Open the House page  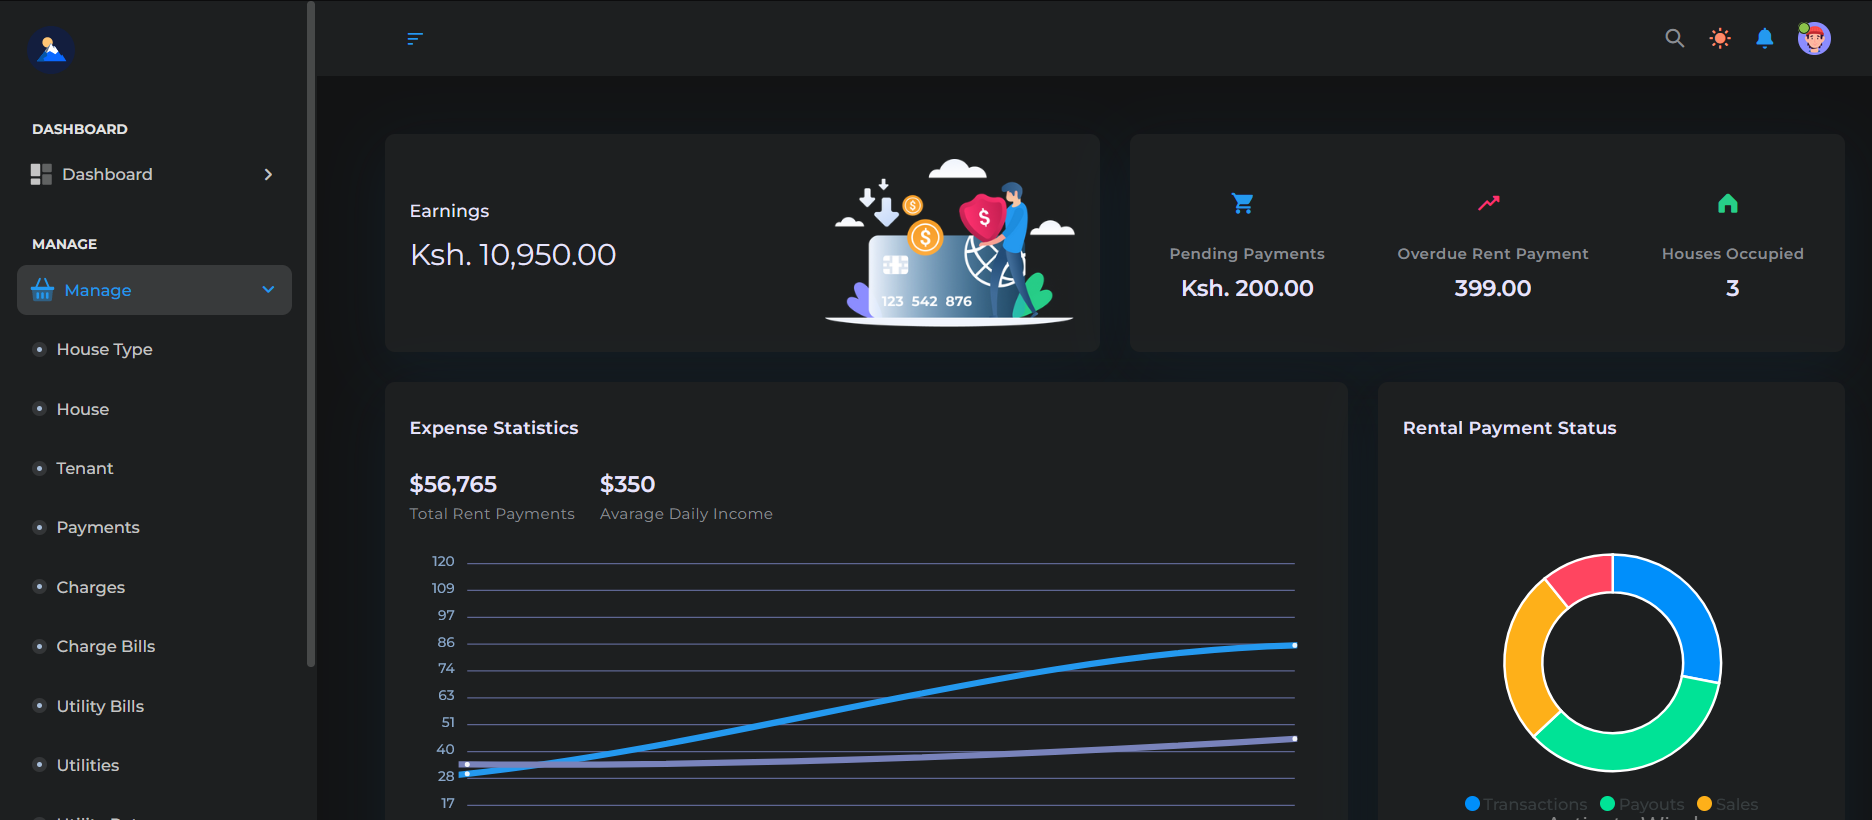coord(83,409)
